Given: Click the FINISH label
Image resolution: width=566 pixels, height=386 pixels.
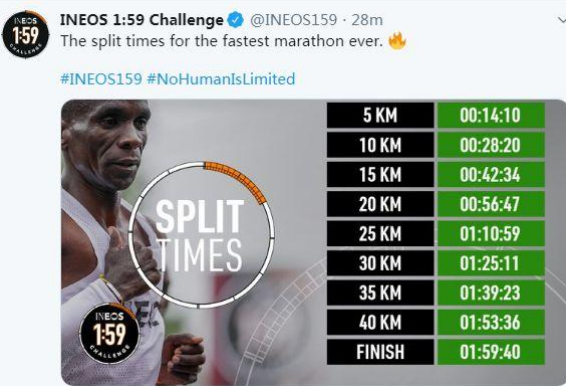Looking at the screenshot, I should click(380, 352).
